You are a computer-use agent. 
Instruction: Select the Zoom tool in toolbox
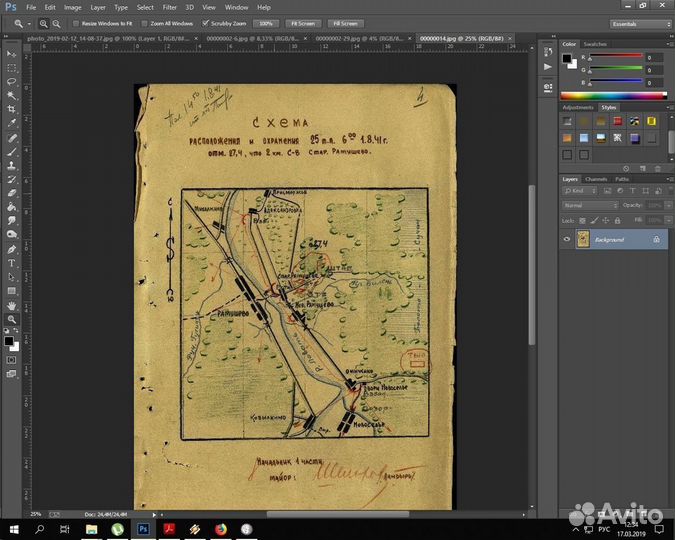pyautogui.click(x=11, y=320)
